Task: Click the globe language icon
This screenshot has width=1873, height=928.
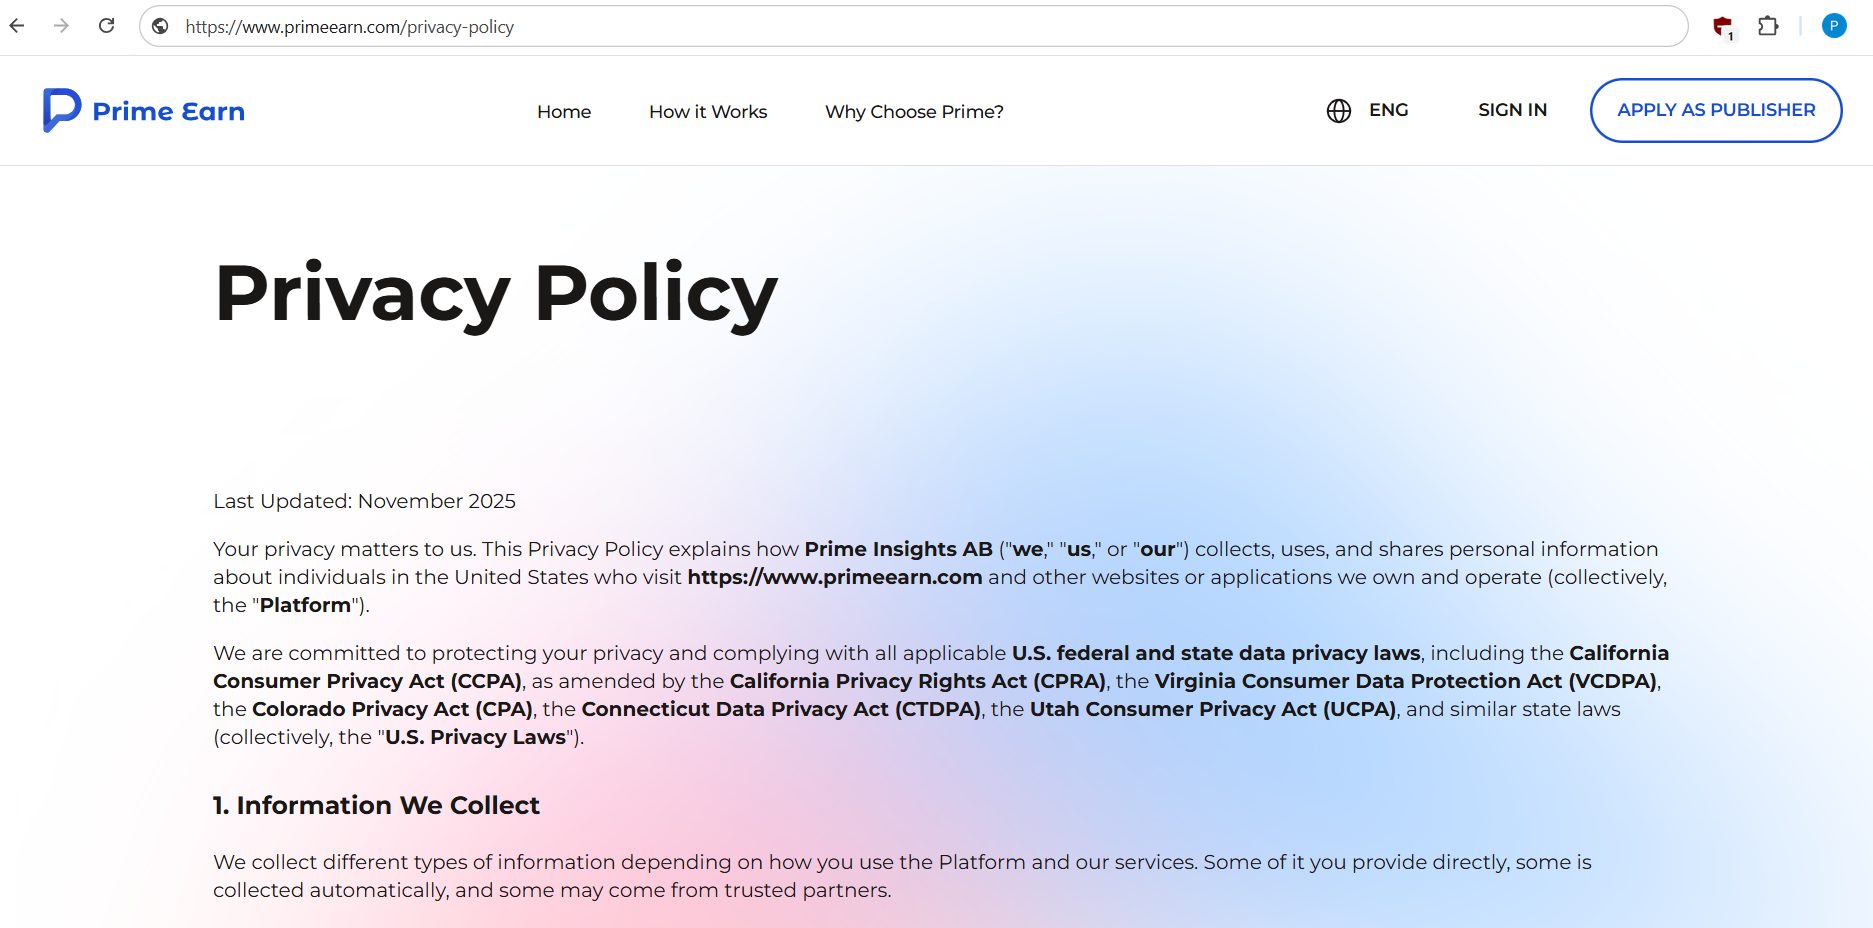Action: click(1339, 111)
